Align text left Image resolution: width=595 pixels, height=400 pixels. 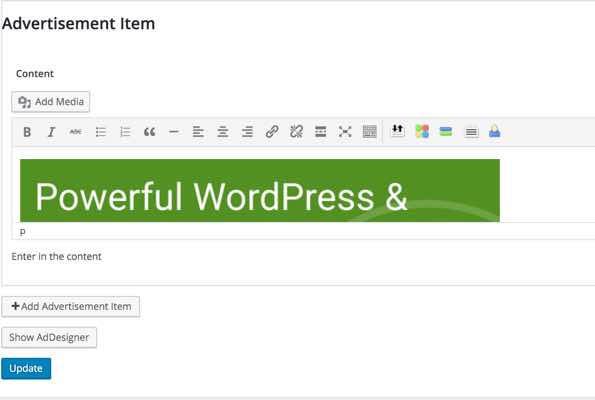(x=198, y=132)
